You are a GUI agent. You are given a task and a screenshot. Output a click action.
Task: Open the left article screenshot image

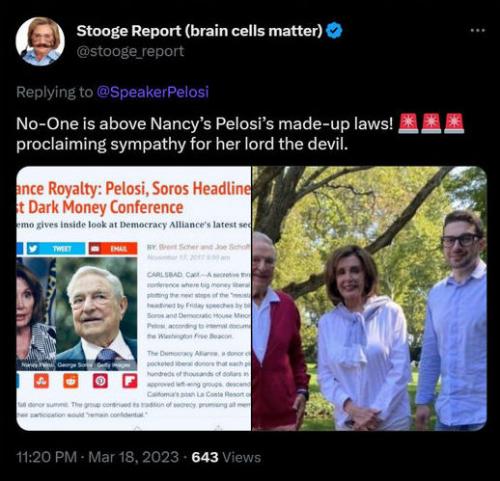pos(134,298)
